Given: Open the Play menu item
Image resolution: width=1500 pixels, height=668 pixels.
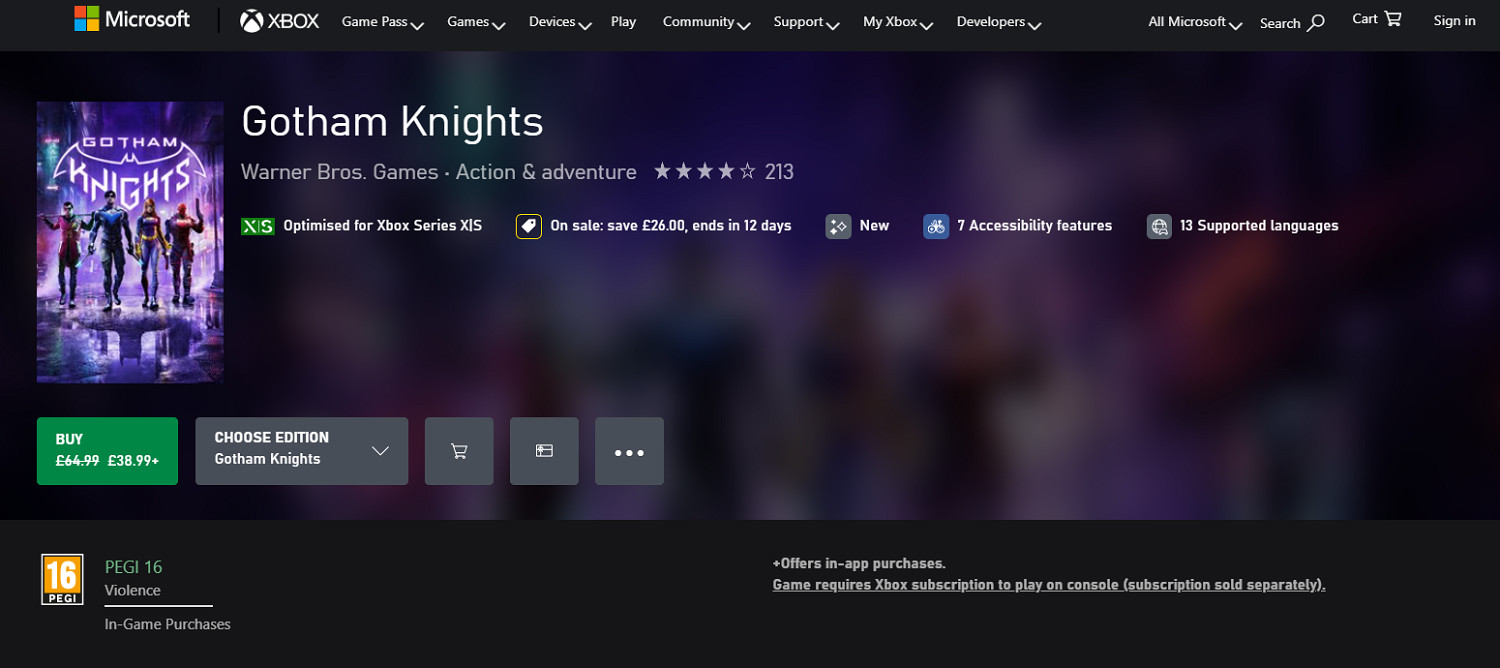Looking at the screenshot, I should tap(623, 22).
